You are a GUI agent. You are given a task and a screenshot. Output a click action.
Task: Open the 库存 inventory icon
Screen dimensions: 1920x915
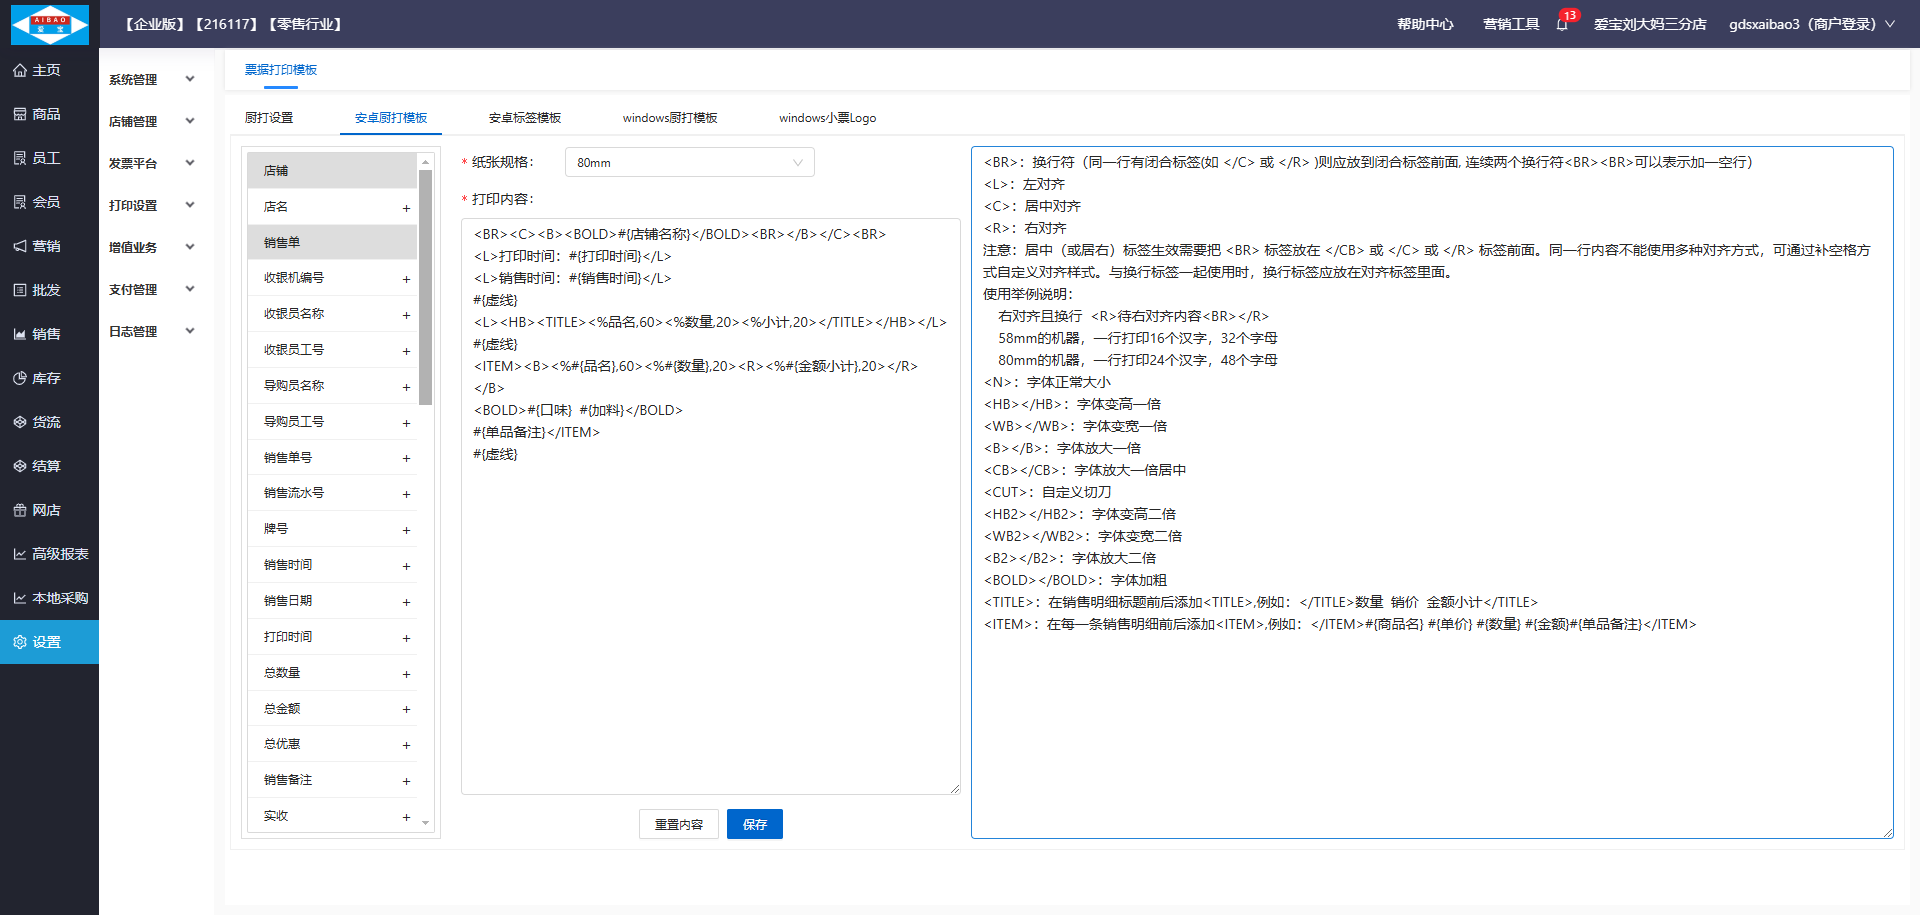(x=20, y=379)
